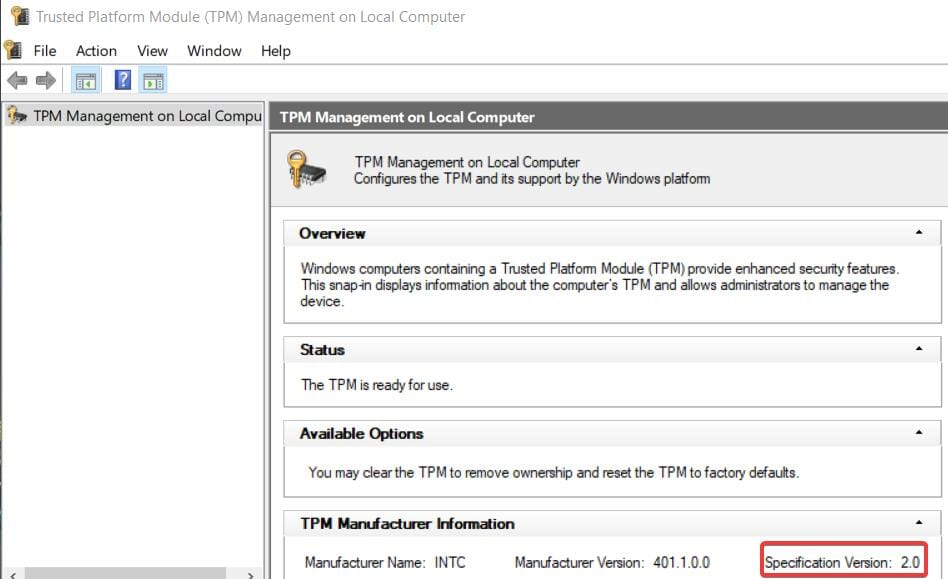Viewport: 948px width, 579px height.
Task: Open the View menu
Action: pyautogui.click(x=152, y=50)
